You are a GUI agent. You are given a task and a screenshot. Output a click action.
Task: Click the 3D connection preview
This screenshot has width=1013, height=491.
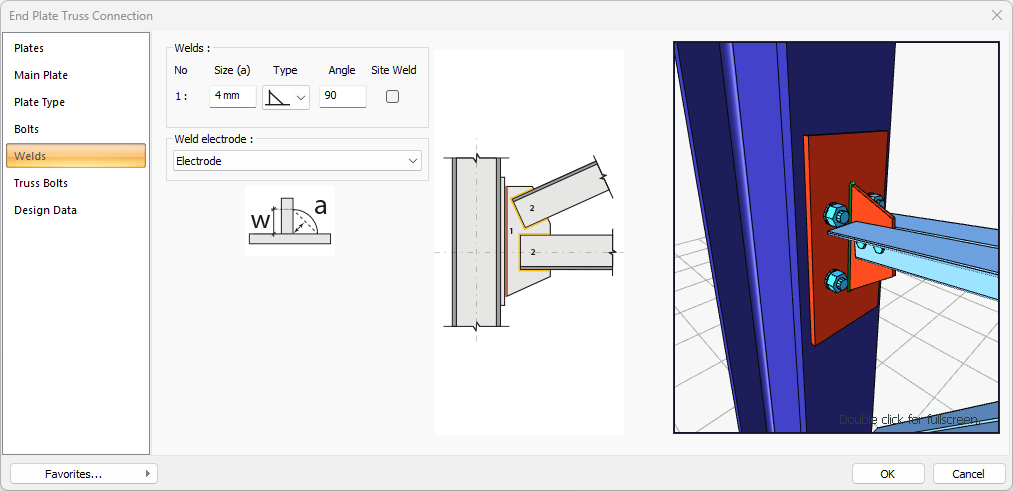[836, 237]
